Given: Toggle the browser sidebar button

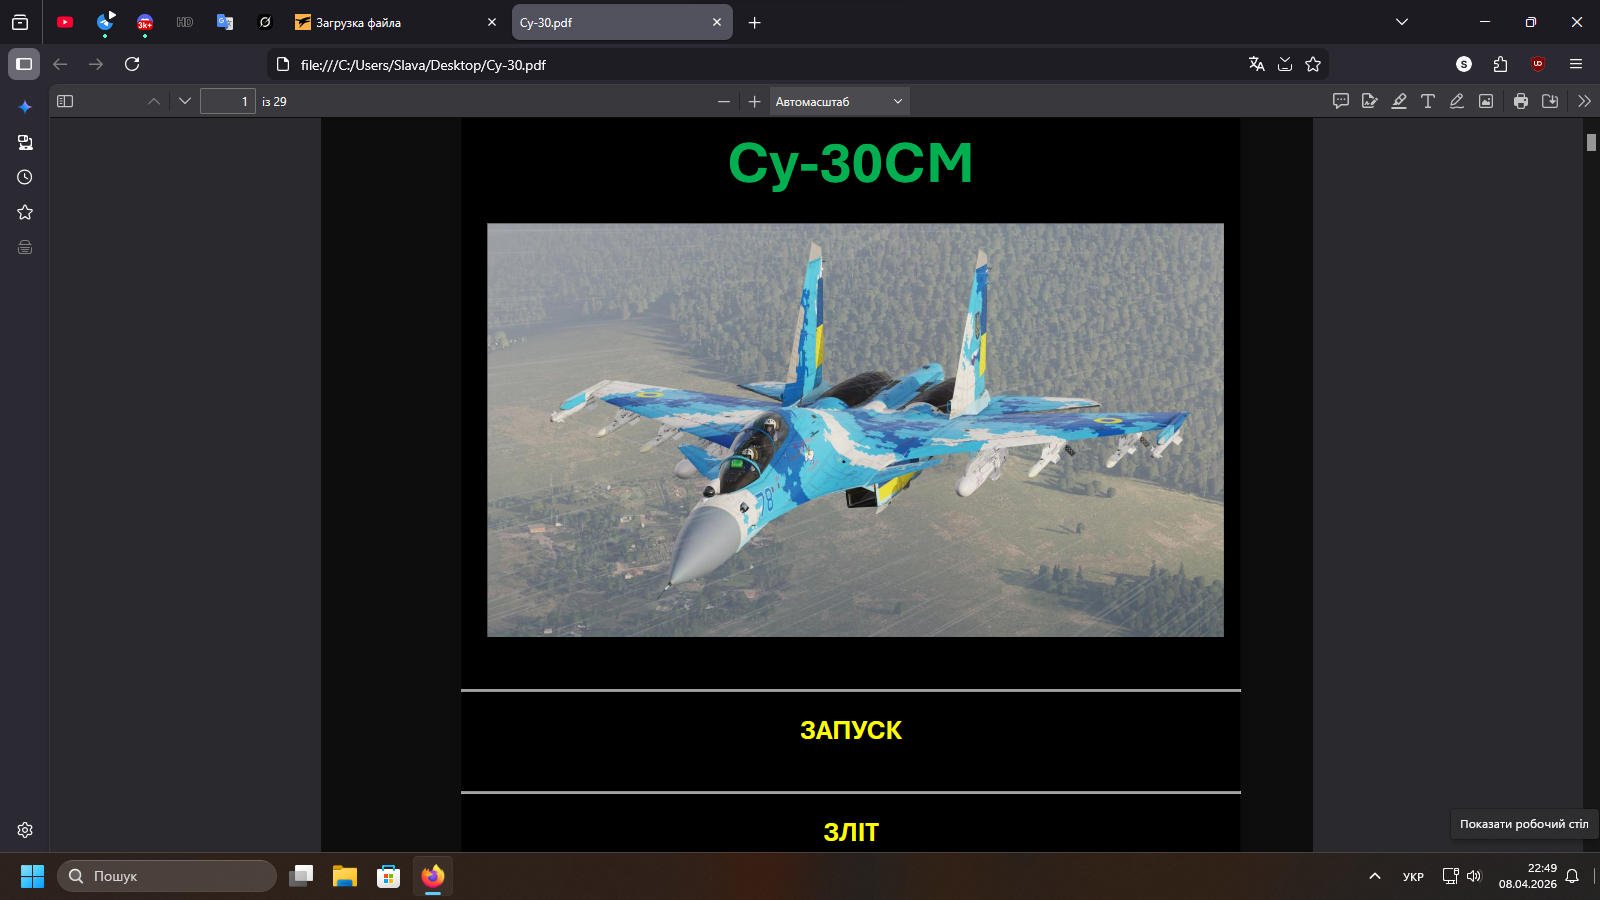Looking at the screenshot, I should point(24,64).
